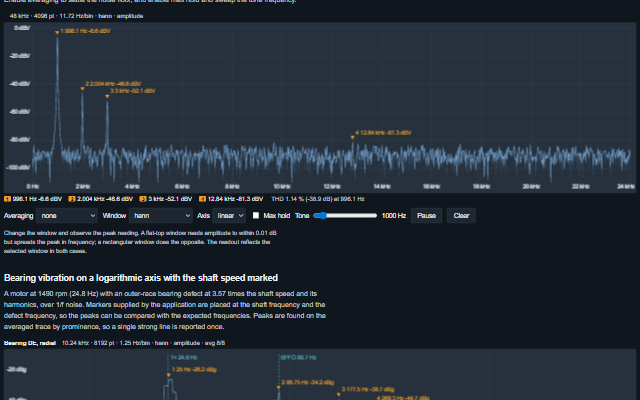Click peak marker 2 triangle at 2.004 kHz
Screen dimensions: 640x400
tap(82, 89)
